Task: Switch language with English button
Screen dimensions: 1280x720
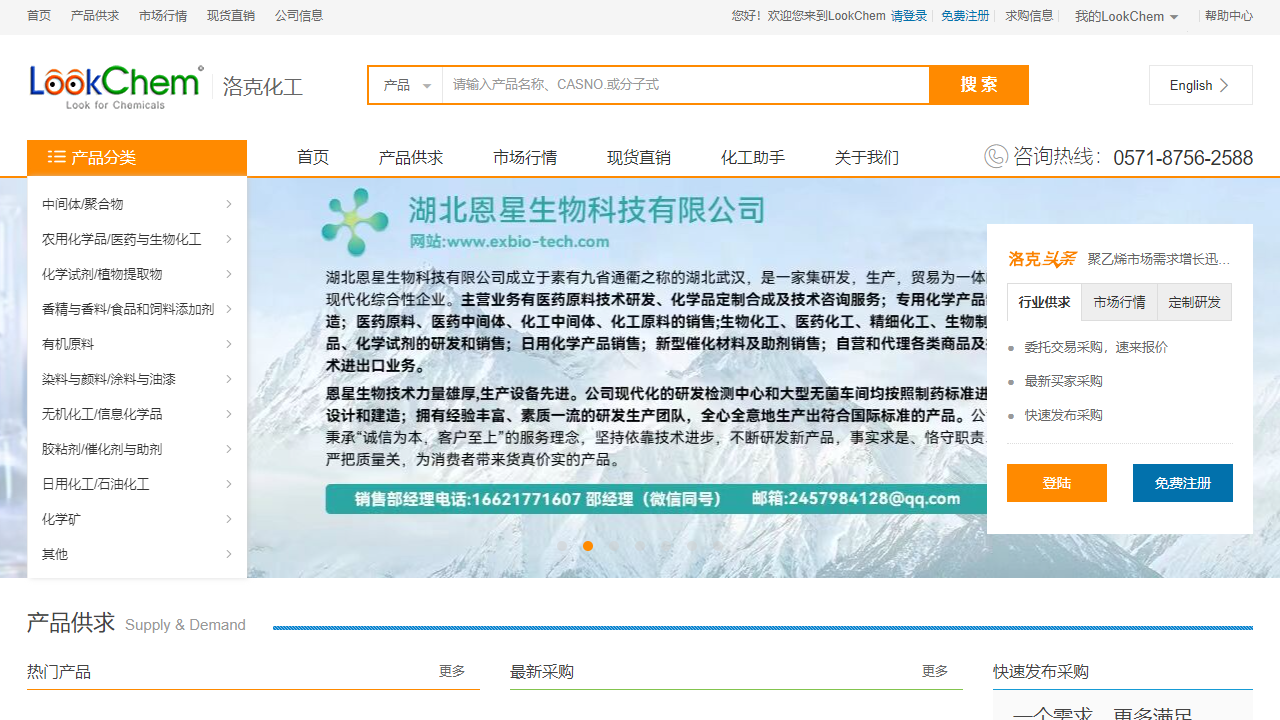Action: pyautogui.click(x=1200, y=85)
